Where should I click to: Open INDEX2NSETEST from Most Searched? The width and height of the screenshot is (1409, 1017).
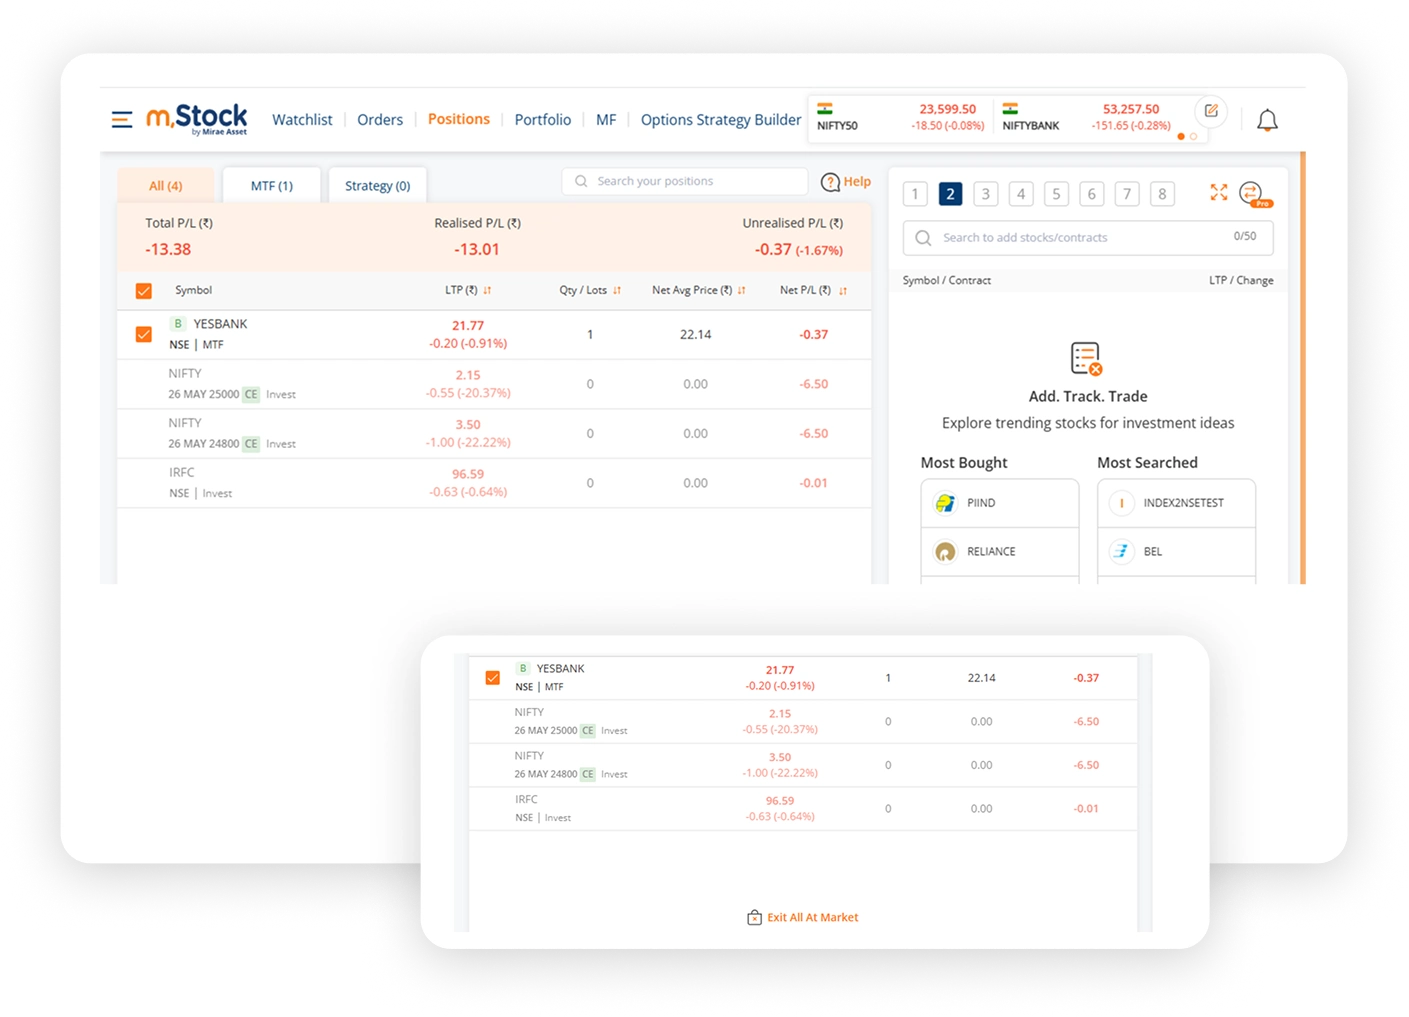(1176, 503)
